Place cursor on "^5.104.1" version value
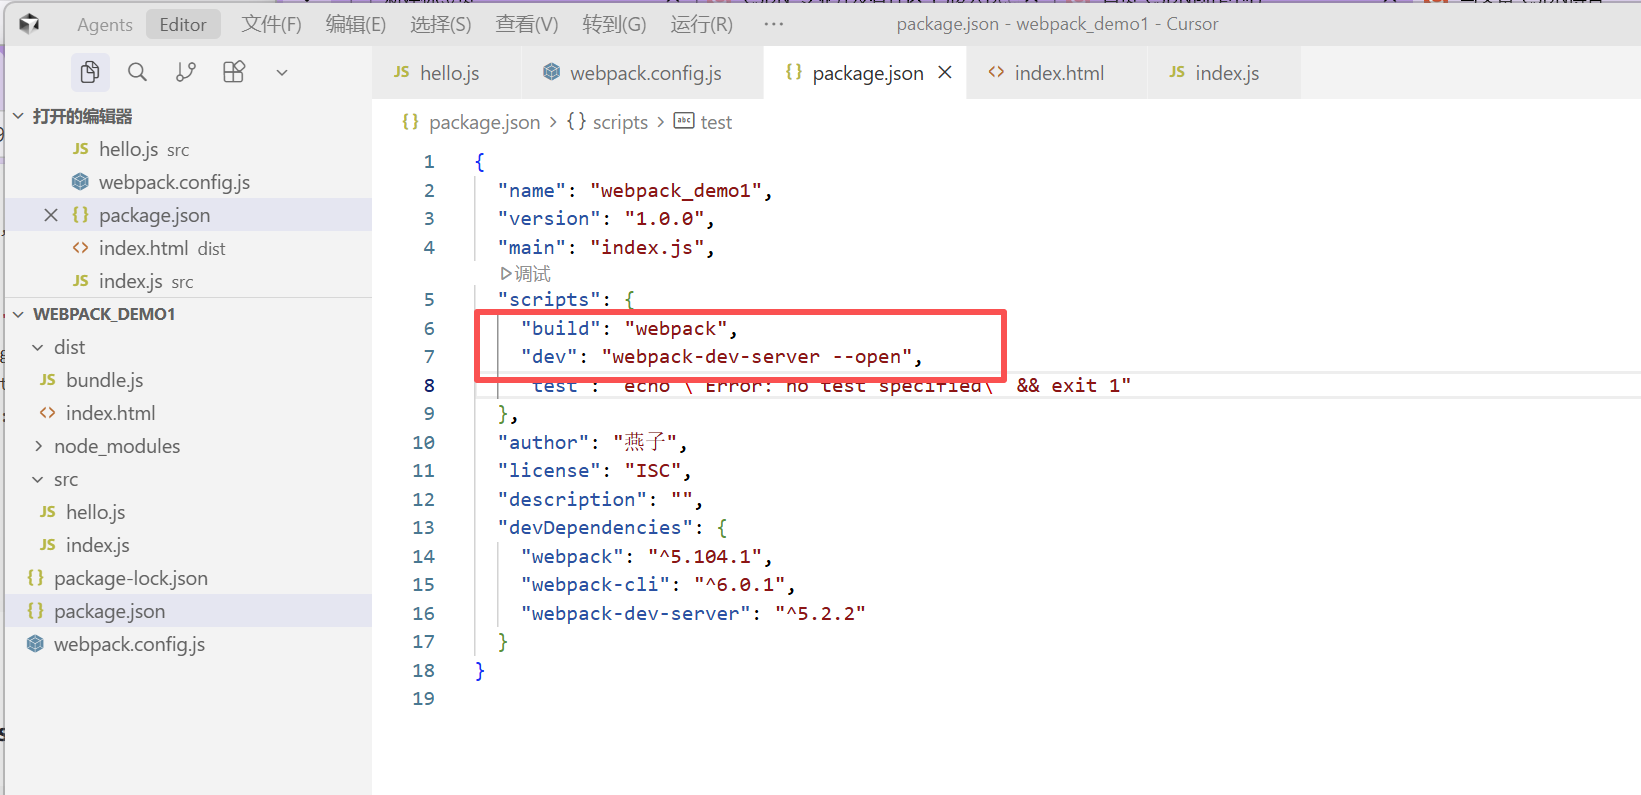The height and width of the screenshot is (795, 1641). [704, 556]
